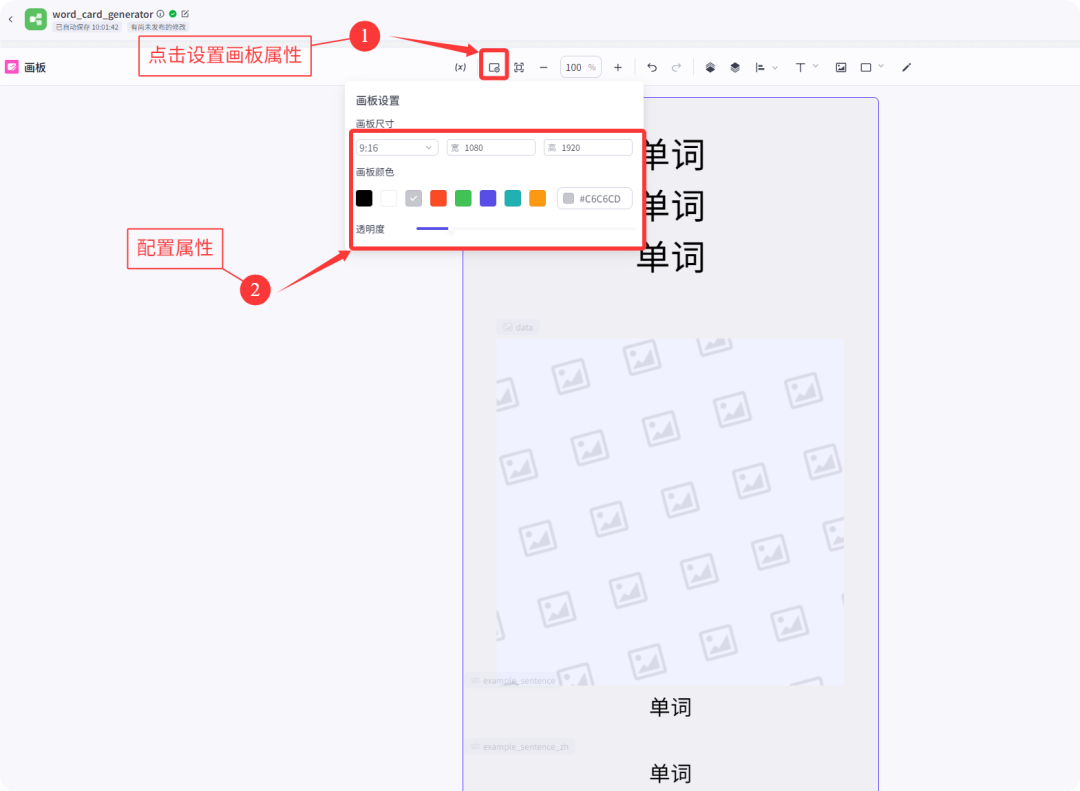Open the 9:16 aspect ratio dropdown
This screenshot has height=791, width=1080.
[x=396, y=147]
